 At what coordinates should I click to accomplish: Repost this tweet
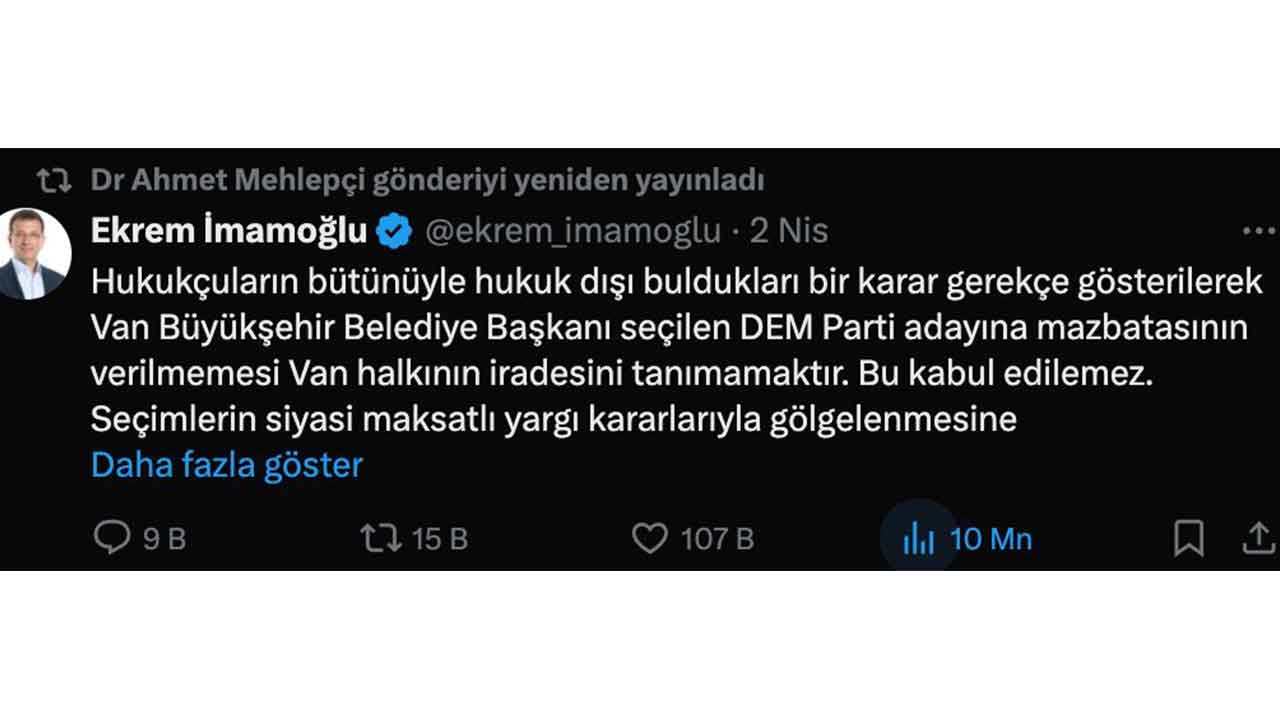380,538
